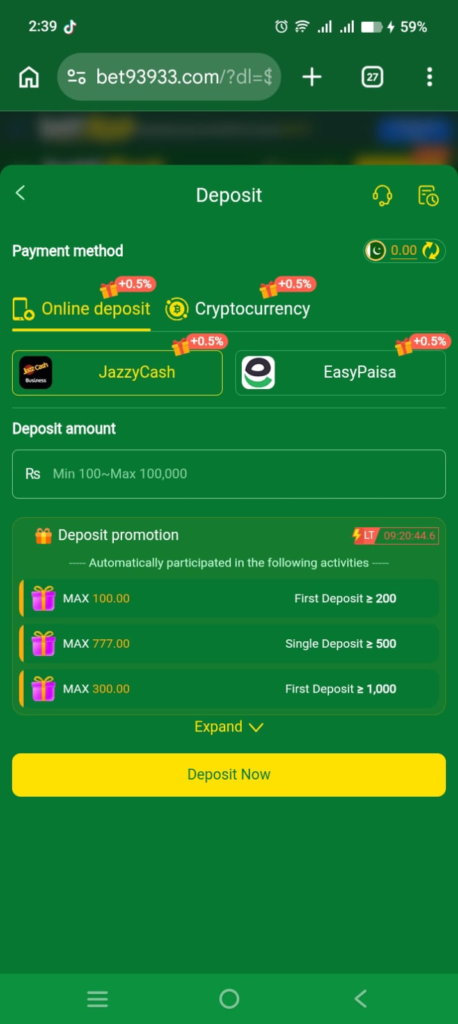Open deposit history record icon

429,195
